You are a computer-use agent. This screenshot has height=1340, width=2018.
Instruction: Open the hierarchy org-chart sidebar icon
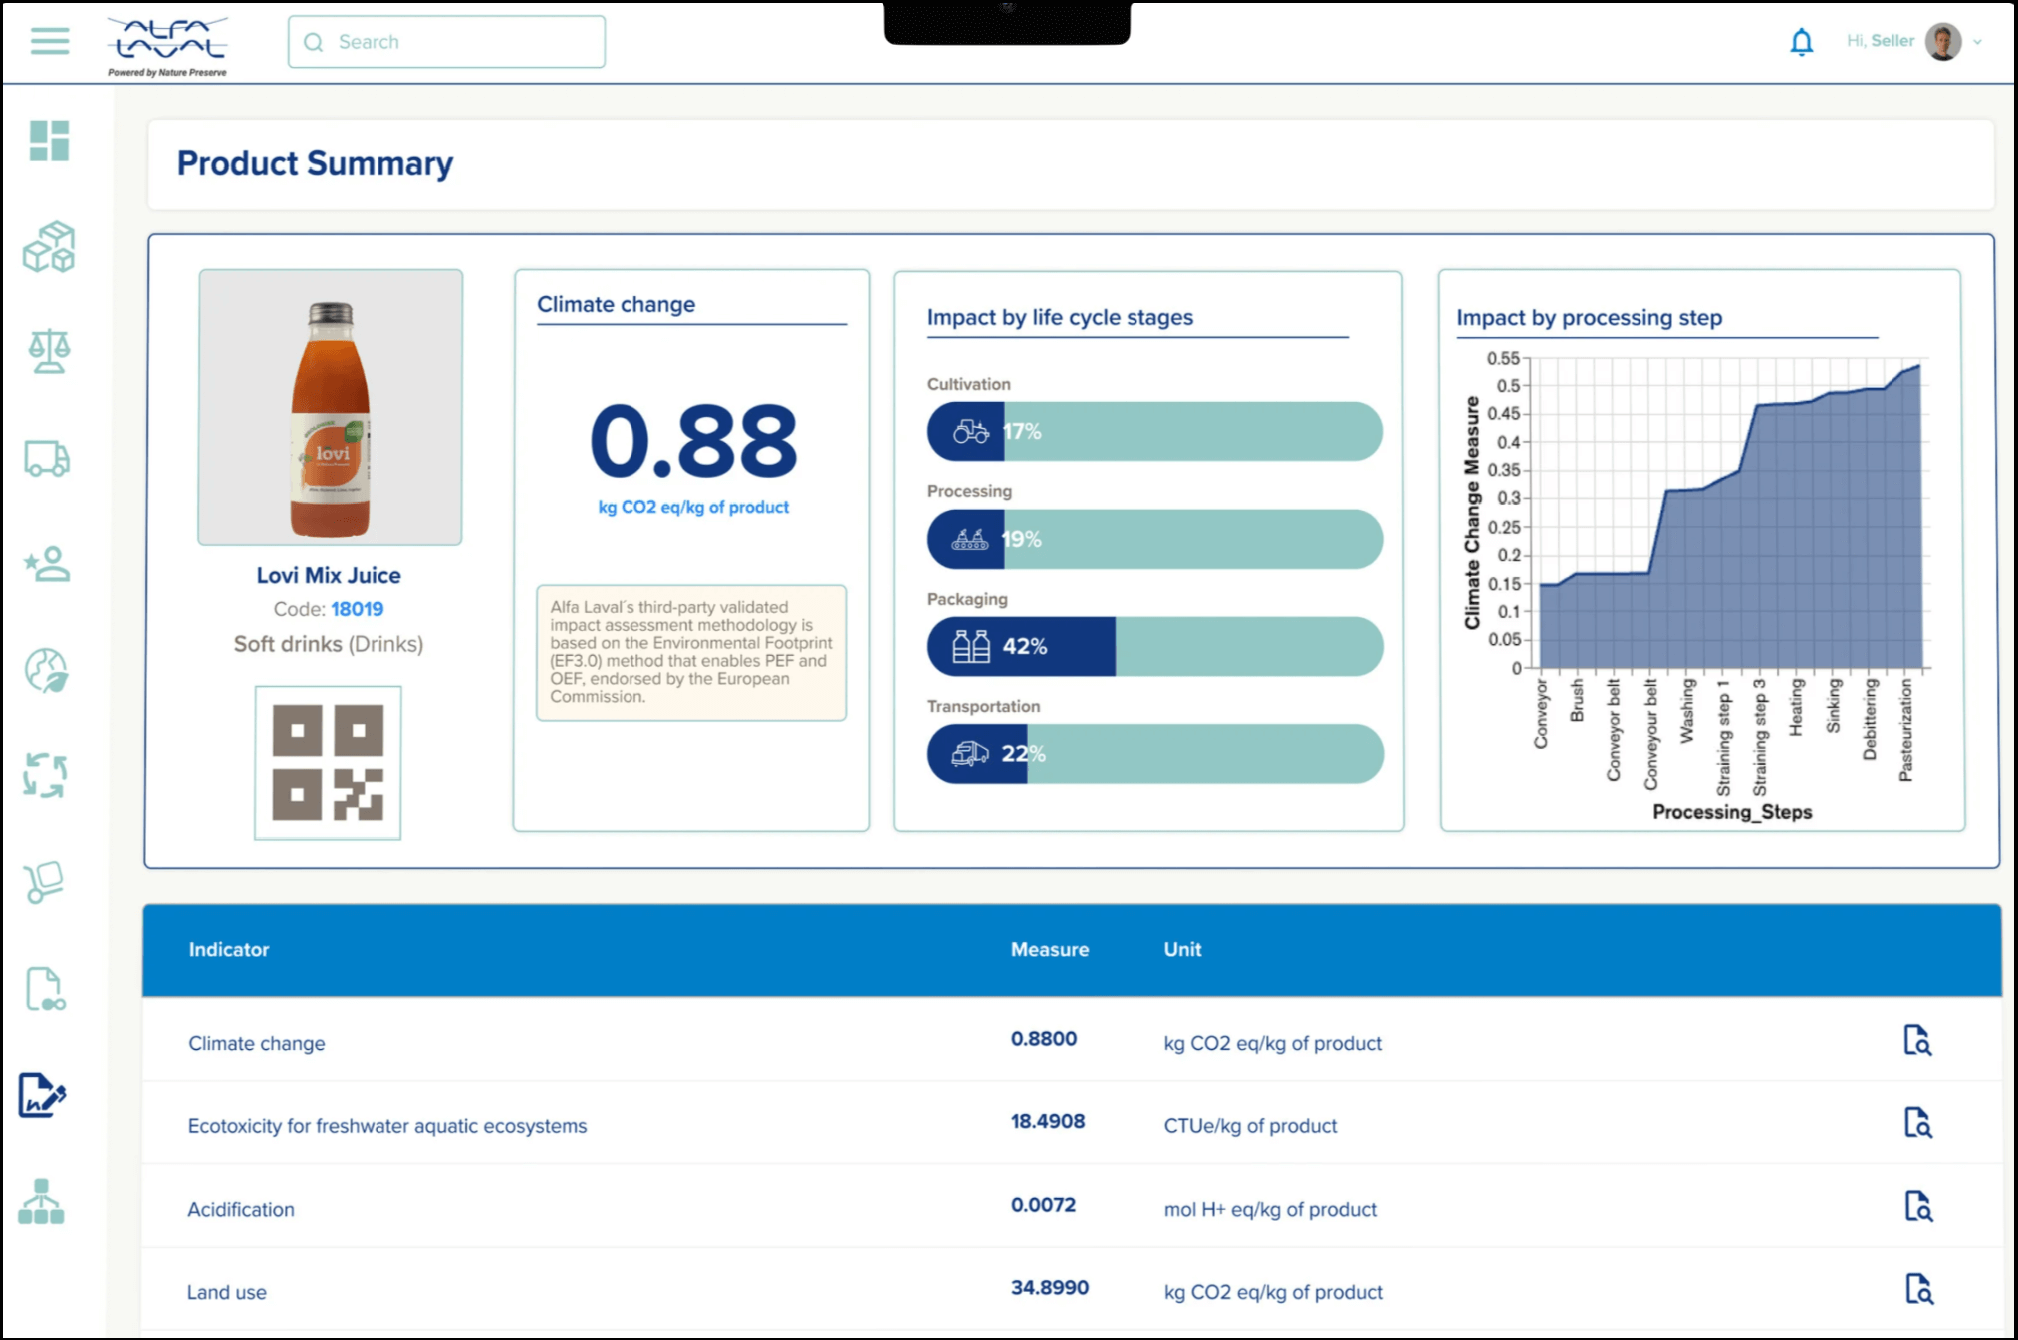pos(41,1202)
